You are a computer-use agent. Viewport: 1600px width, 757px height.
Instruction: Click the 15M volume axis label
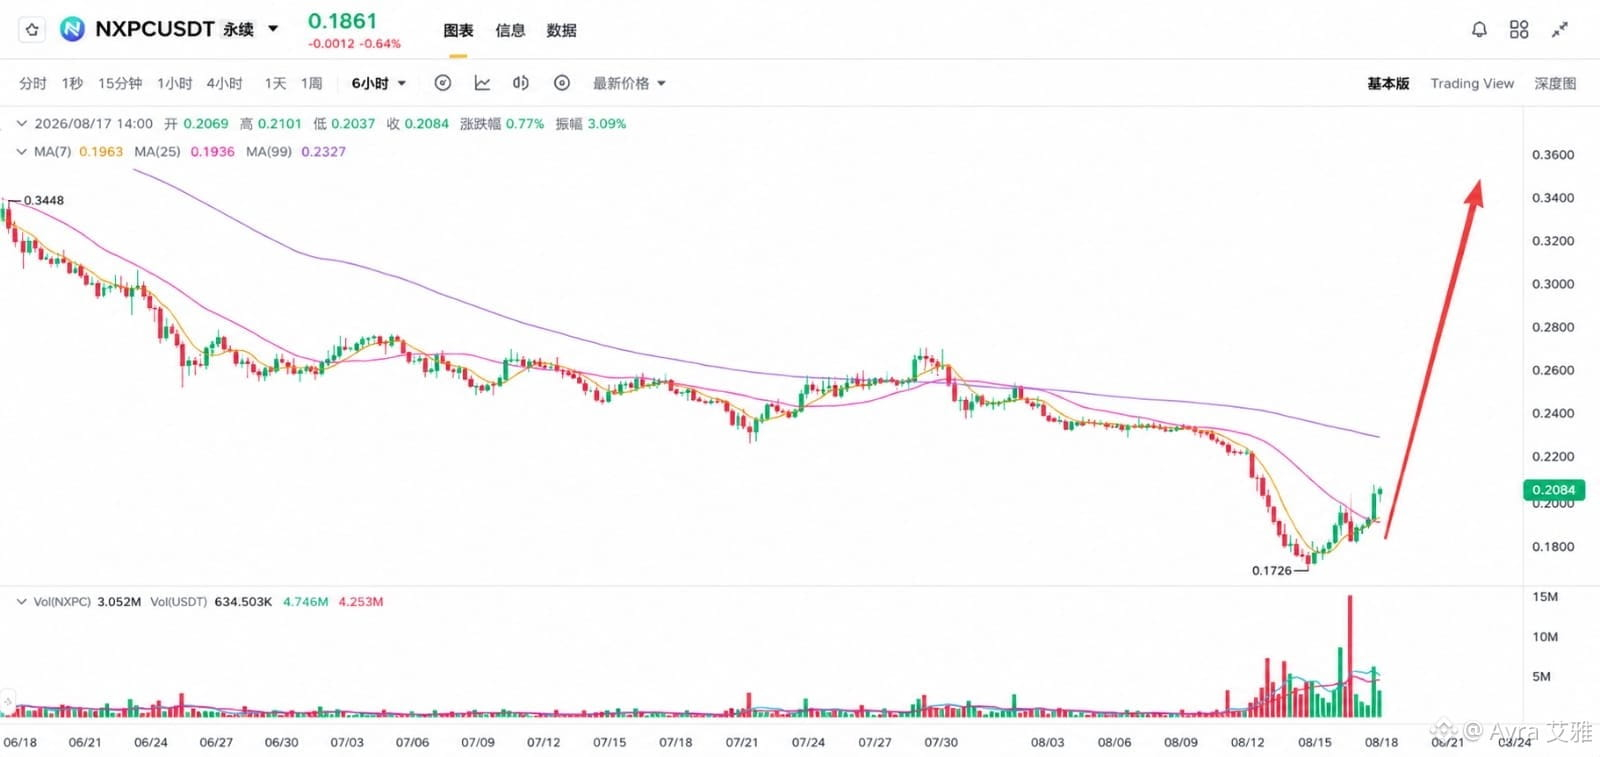(x=1545, y=597)
